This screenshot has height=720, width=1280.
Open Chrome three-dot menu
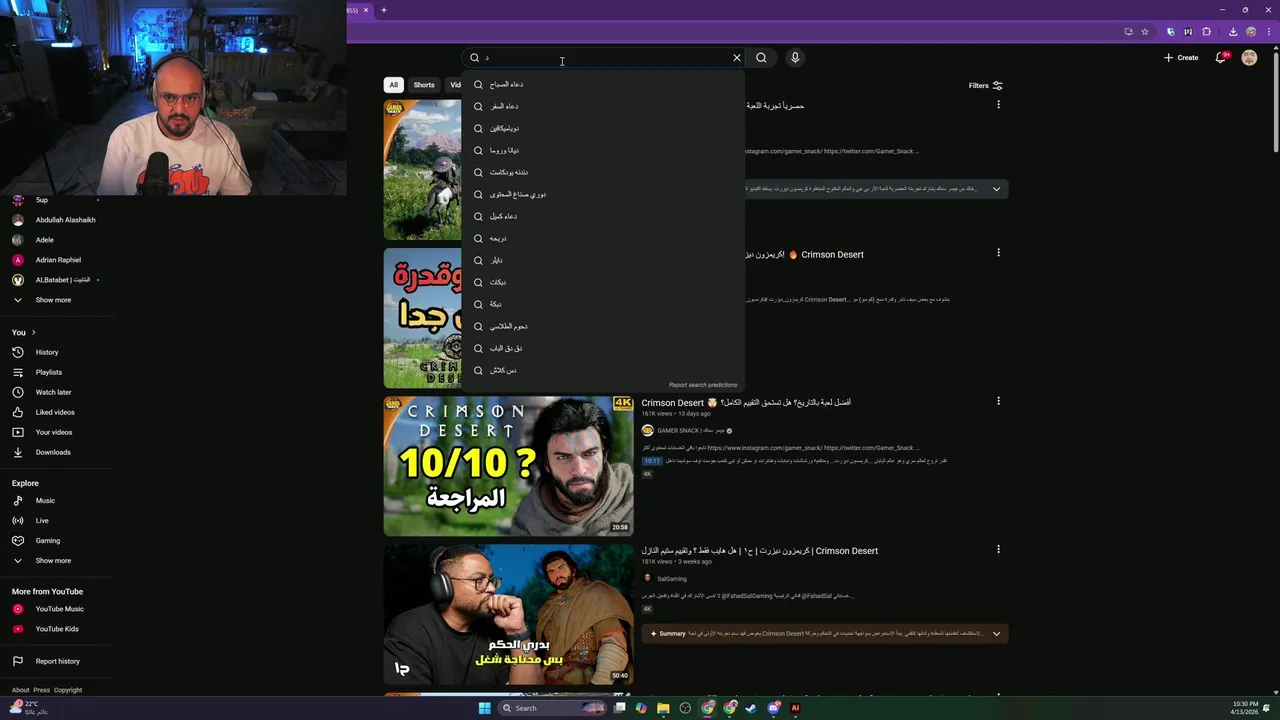point(1268,32)
